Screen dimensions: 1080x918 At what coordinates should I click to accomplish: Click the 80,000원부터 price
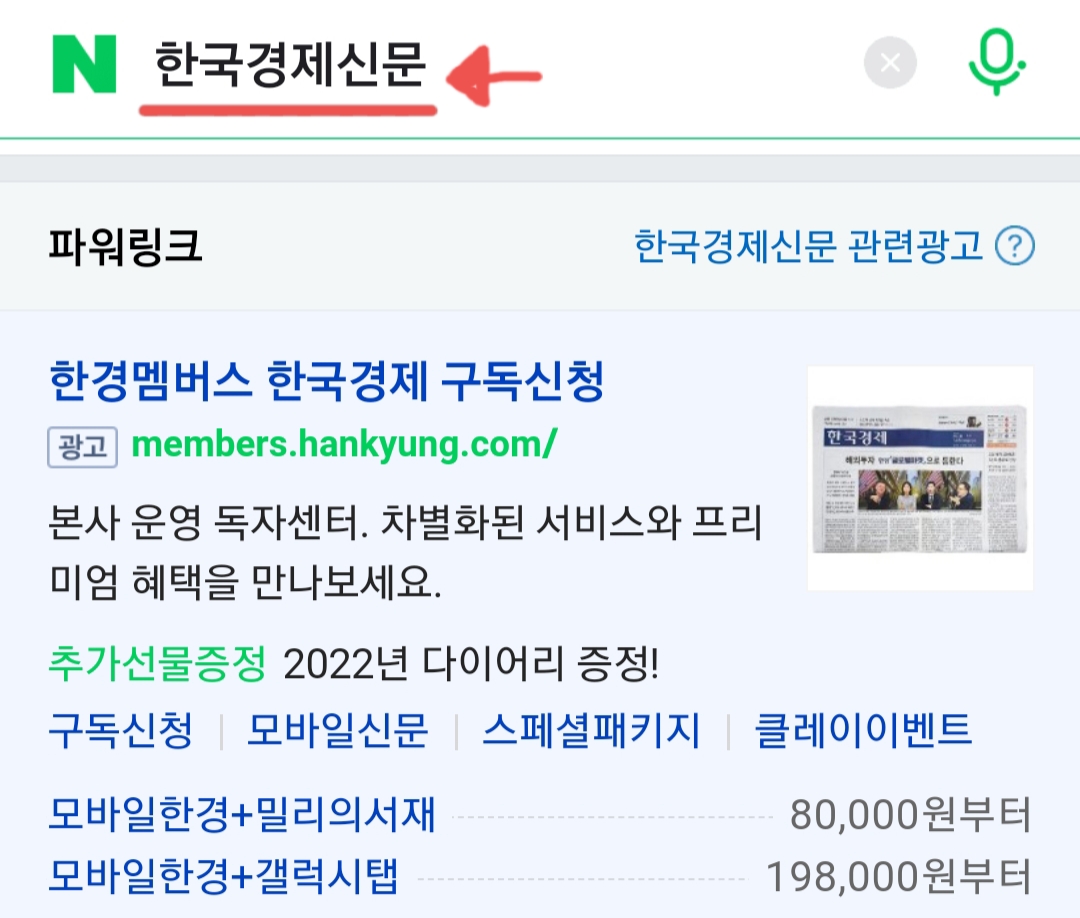tap(911, 815)
